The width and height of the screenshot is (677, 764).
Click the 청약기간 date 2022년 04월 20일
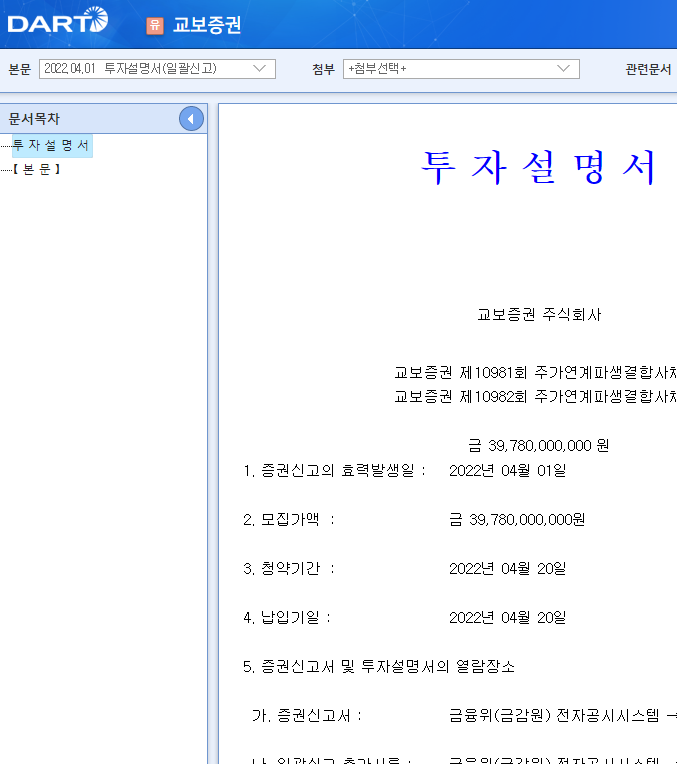click(507, 569)
